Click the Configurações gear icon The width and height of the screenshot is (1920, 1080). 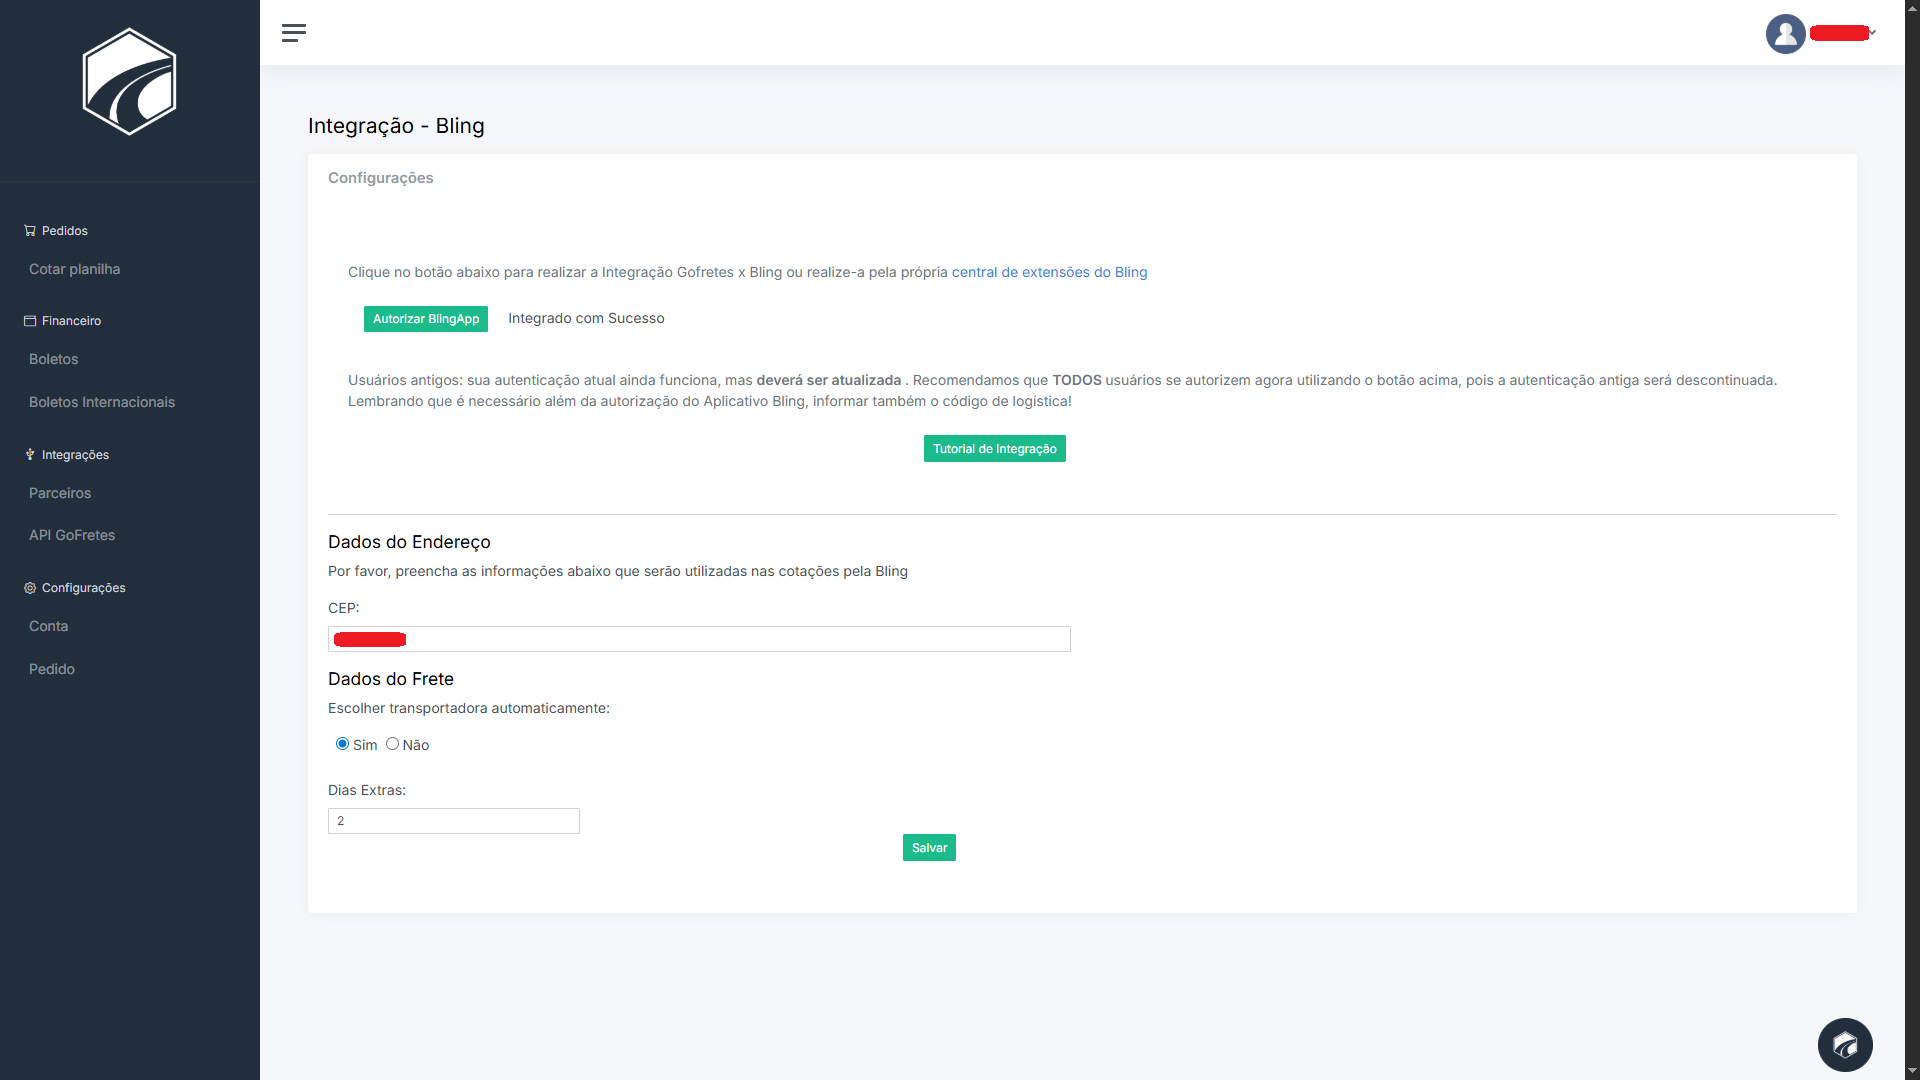[x=30, y=588]
